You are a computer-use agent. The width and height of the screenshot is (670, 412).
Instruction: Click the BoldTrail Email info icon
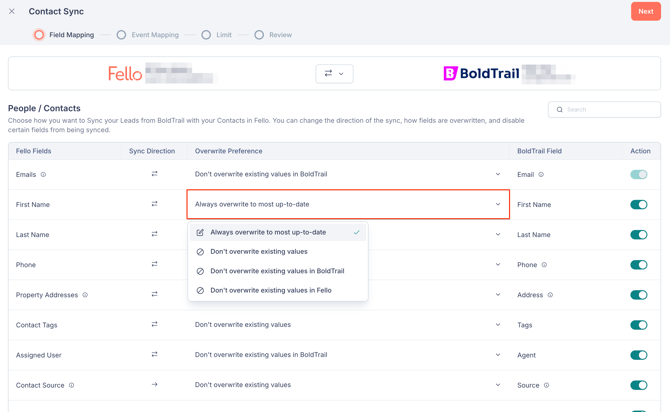pyautogui.click(x=541, y=174)
